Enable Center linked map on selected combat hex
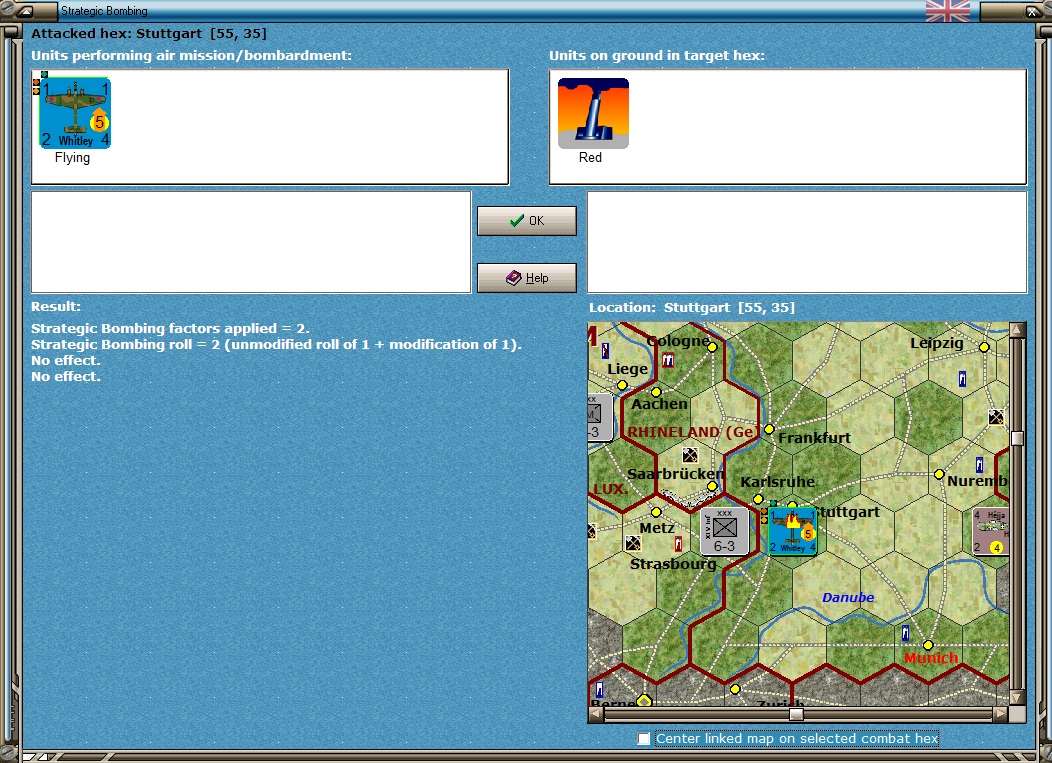Viewport: 1052px width, 763px height. [x=644, y=739]
